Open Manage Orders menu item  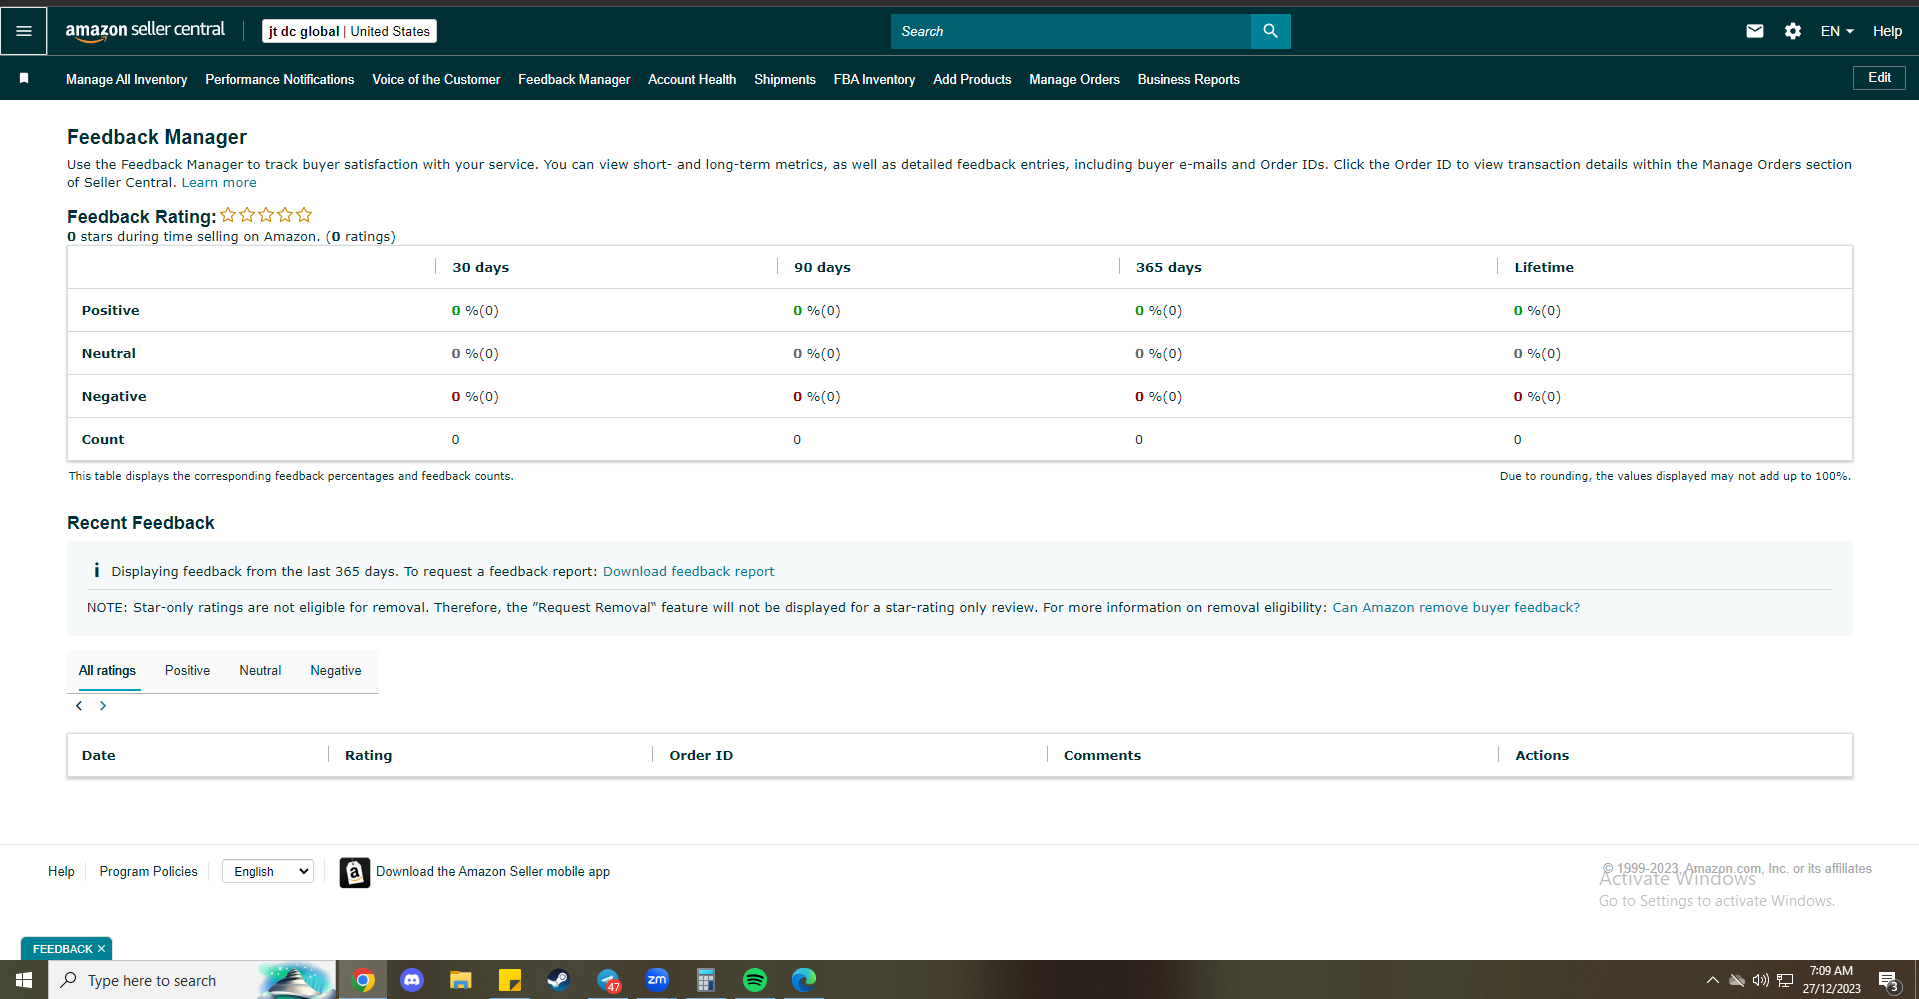[x=1074, y=79]
